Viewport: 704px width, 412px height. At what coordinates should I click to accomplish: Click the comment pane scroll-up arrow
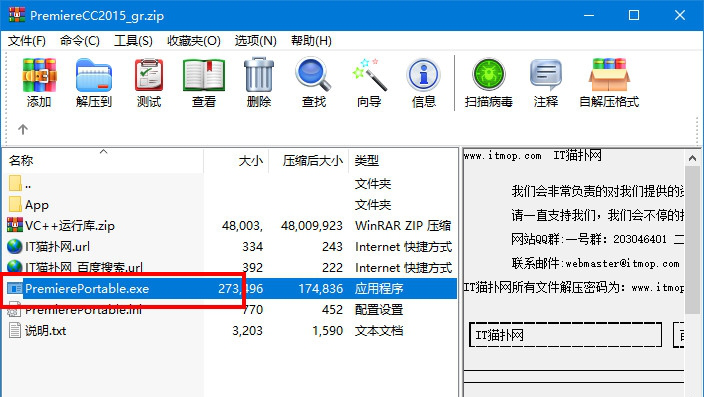pyautogui.click(x=692, y=158)
